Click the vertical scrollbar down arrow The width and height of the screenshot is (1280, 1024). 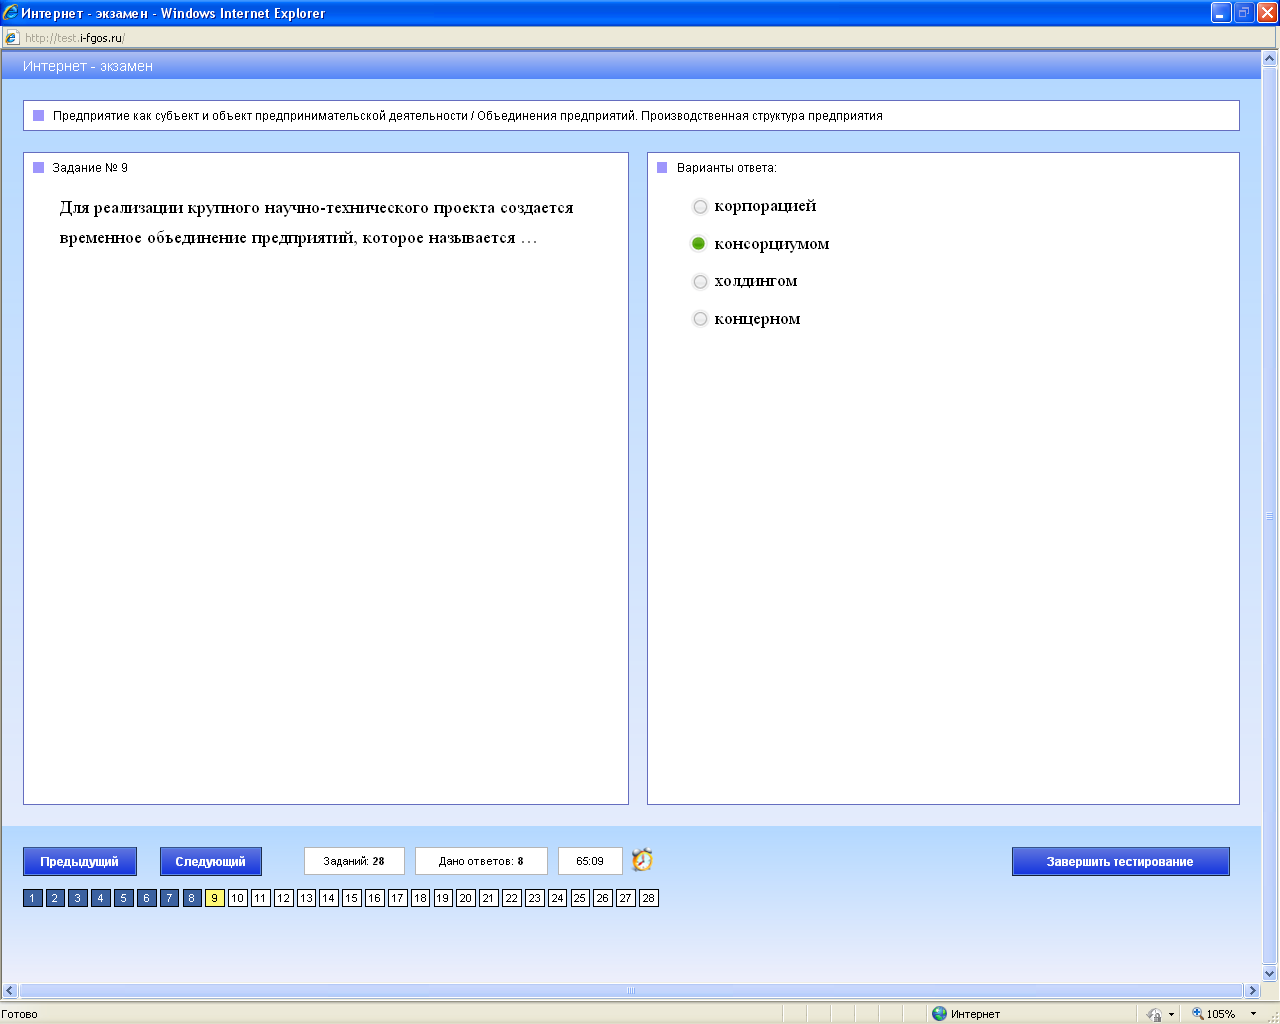[x=1270, y=973]
